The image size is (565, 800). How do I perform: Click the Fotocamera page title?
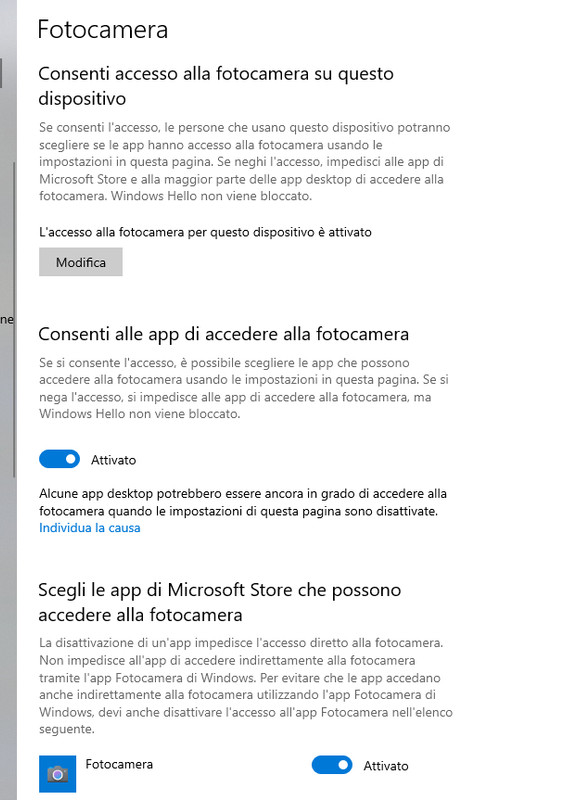coord(103,29)
